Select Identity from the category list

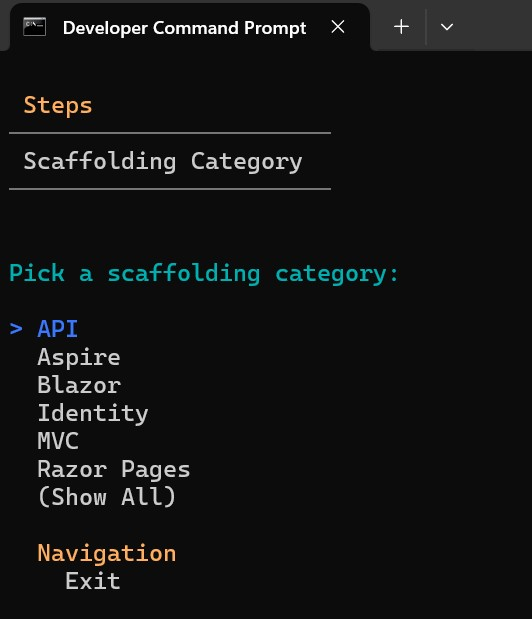(93, 413)
